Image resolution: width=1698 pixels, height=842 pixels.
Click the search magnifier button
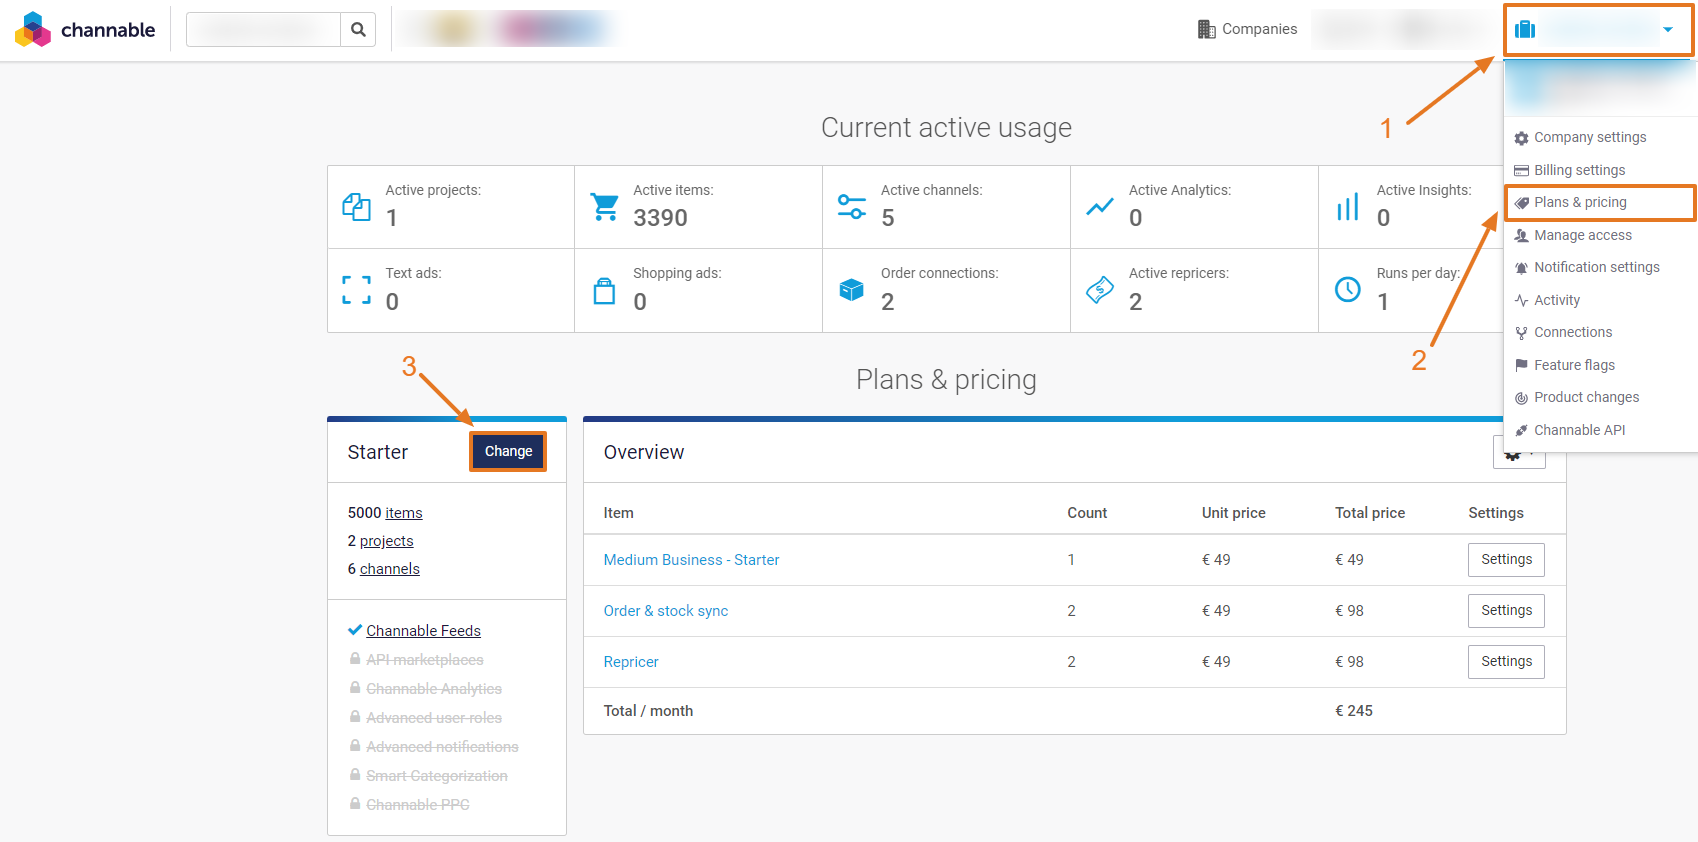(x=358, y=30)
